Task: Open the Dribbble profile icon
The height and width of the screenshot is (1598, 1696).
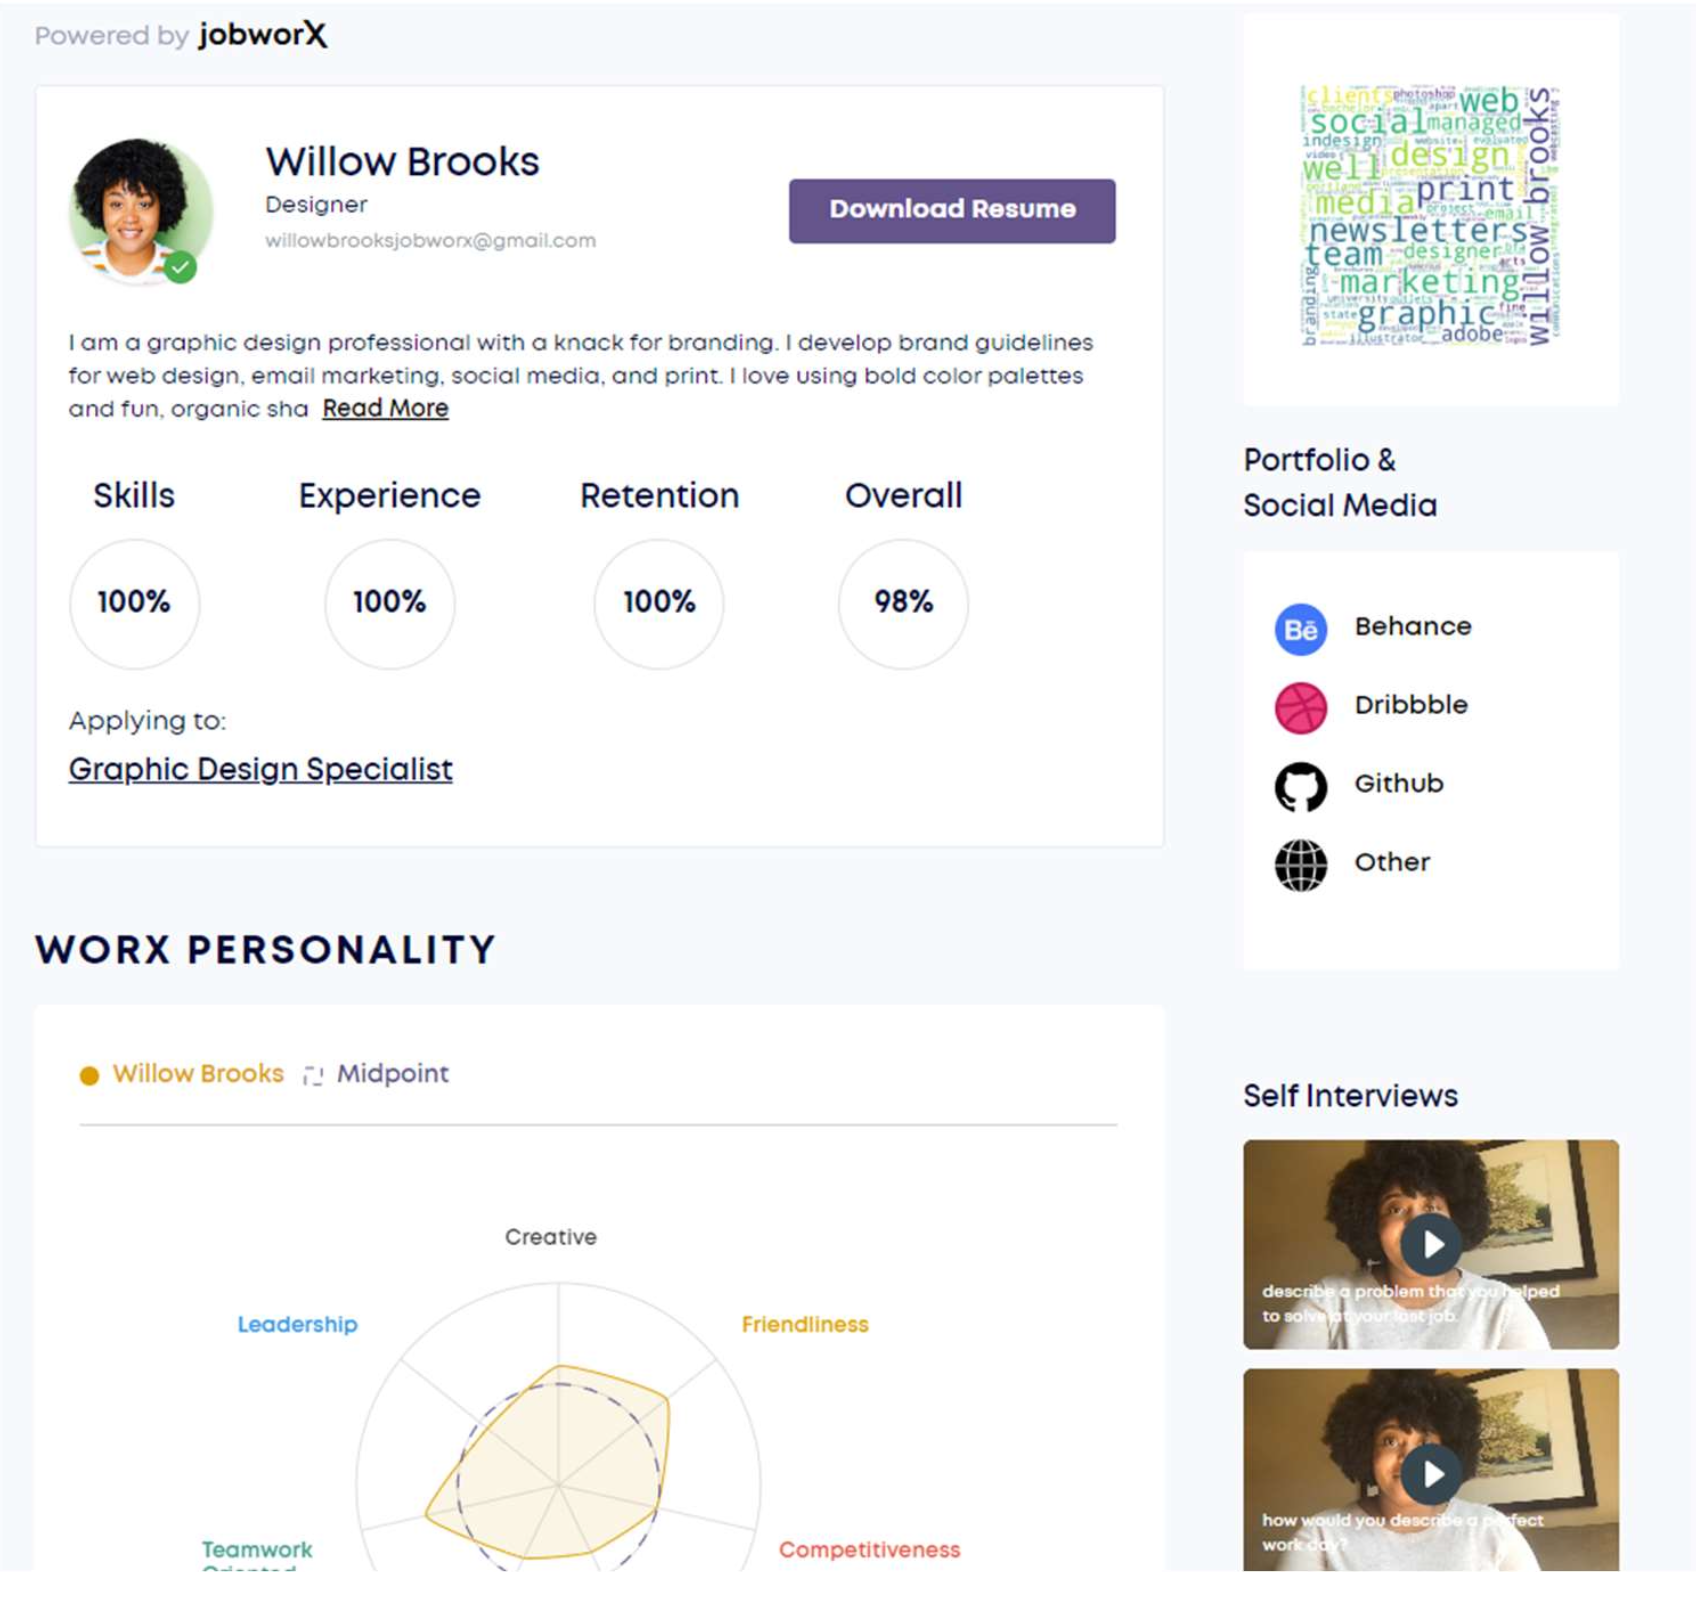Action: point(1300,708)
